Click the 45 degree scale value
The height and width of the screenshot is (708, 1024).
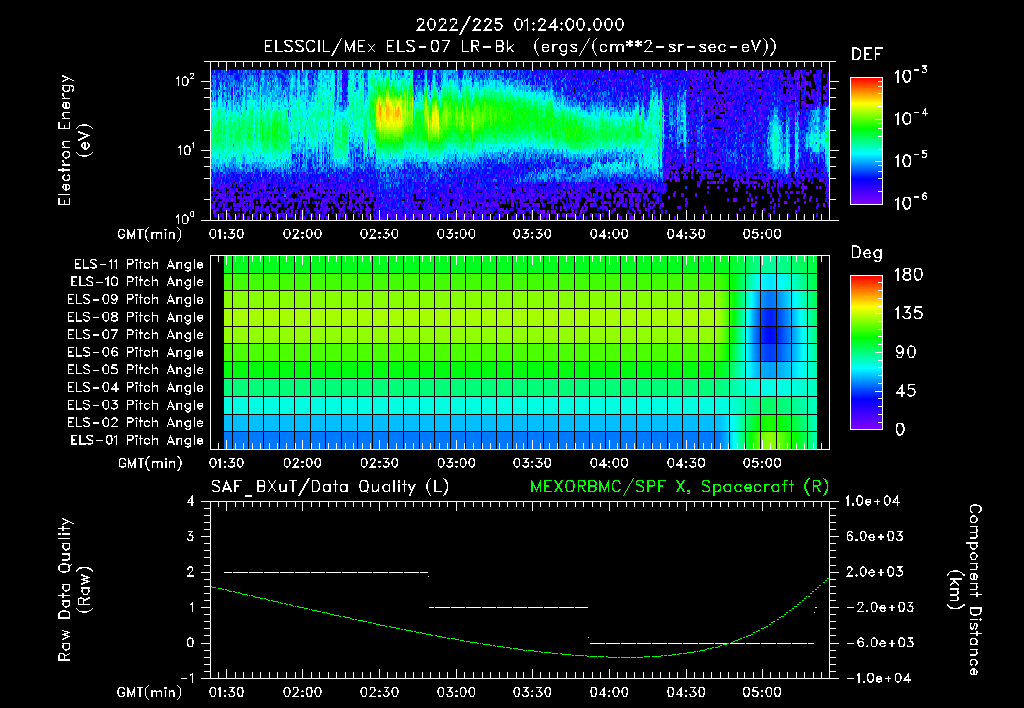(906, 391)
